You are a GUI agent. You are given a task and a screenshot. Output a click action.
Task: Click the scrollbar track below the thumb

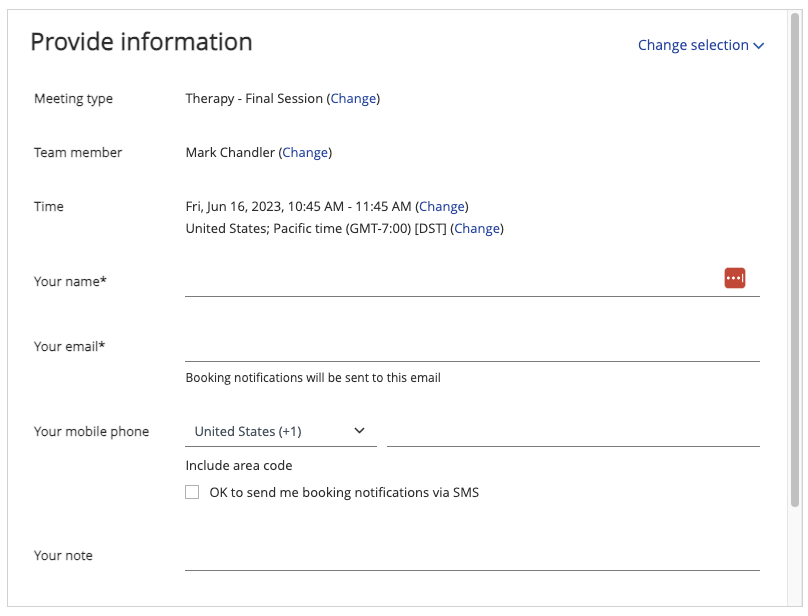[x=796, y=557]
